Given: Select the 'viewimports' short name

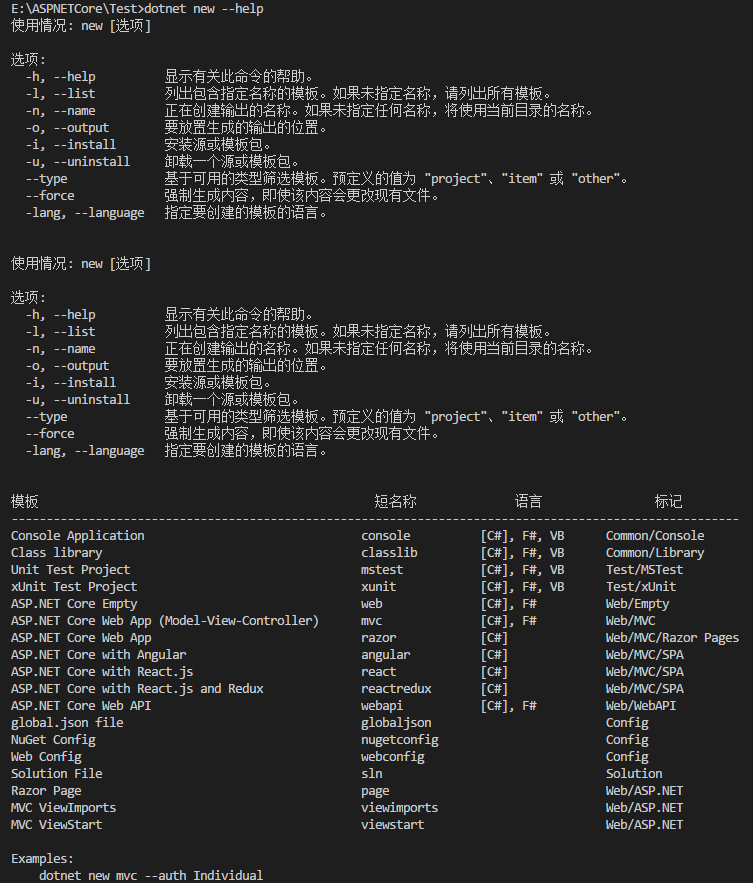Looking at the screenshot, I should point(400,808).
